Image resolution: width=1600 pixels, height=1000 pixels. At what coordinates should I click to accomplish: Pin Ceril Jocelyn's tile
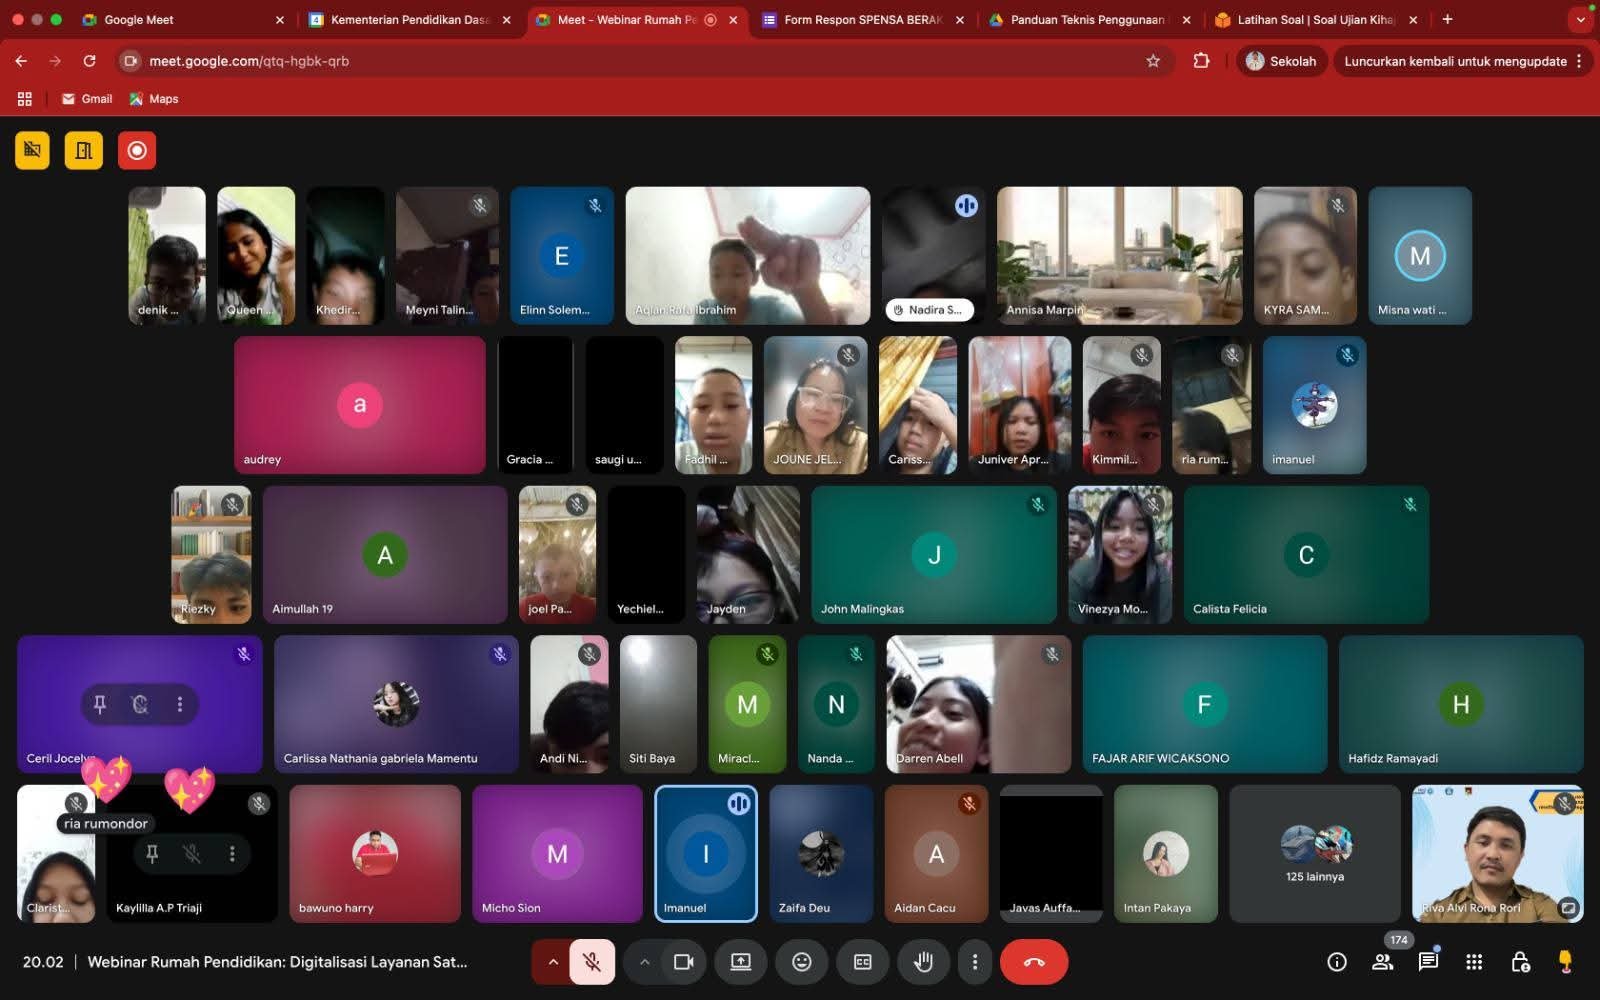pos(100,705)
